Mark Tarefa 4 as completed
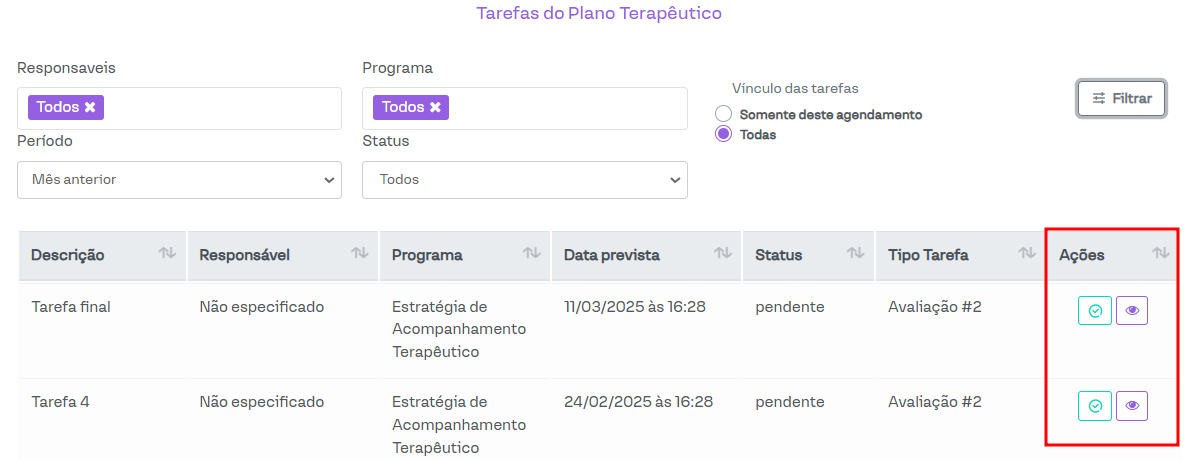This screenshot has width=1188, height=460. point(1095,406)
